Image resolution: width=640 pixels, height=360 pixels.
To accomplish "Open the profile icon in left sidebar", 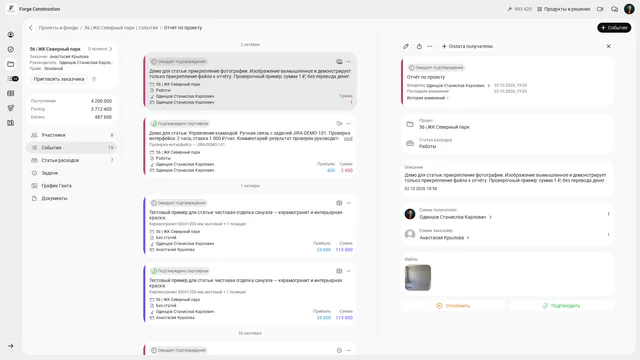I will [x=11, y=35].
